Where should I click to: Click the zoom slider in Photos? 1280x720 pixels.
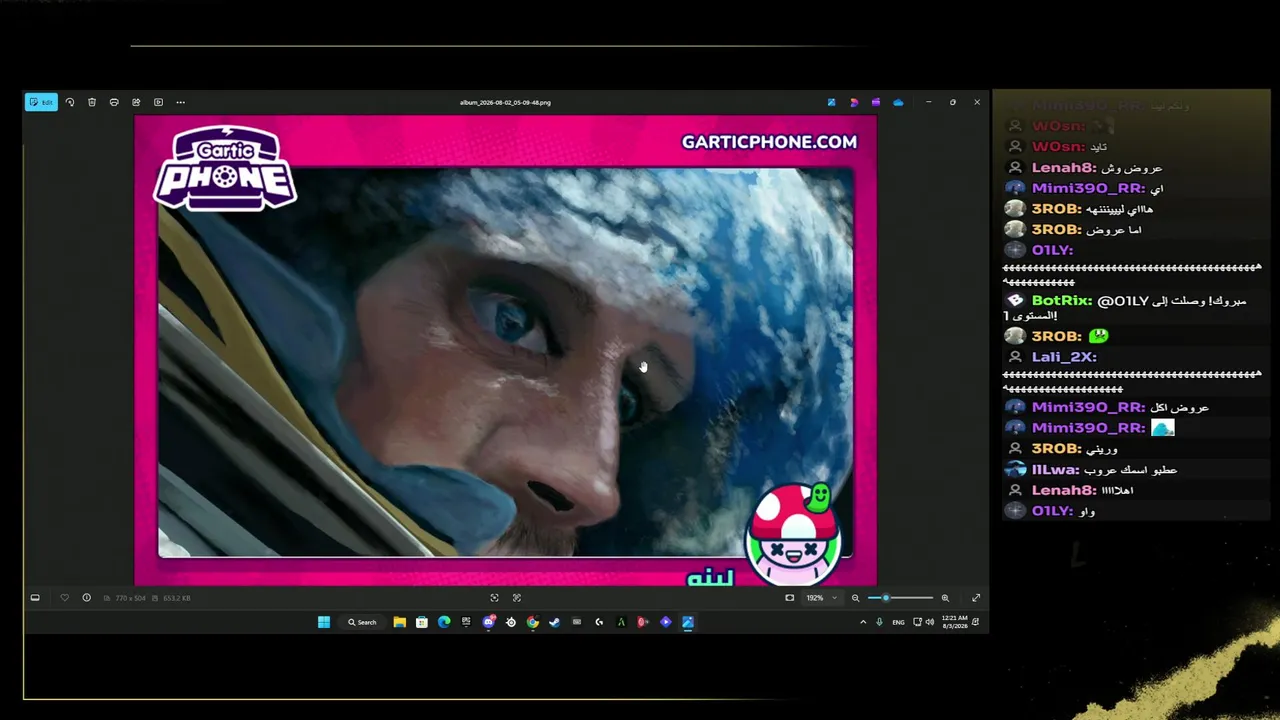[x=900, y=598]
